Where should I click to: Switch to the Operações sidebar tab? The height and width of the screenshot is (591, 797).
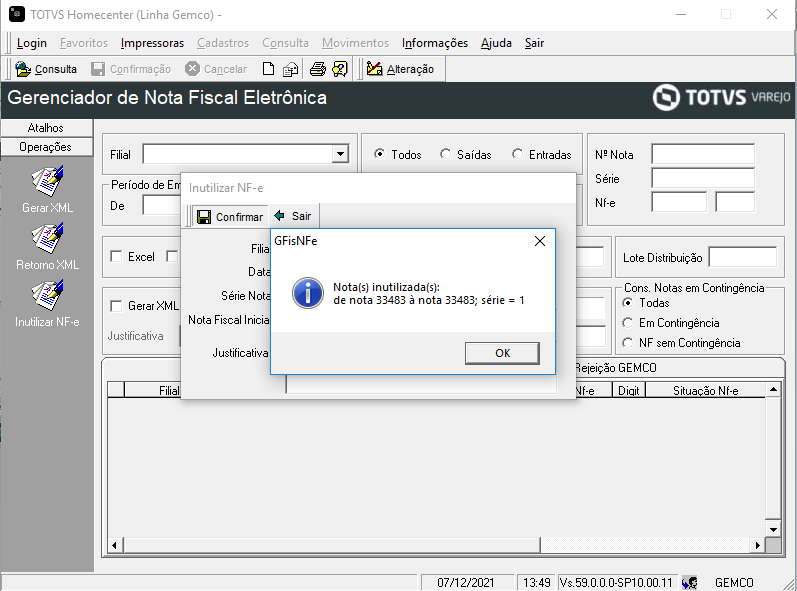click(x=46, y=147)
